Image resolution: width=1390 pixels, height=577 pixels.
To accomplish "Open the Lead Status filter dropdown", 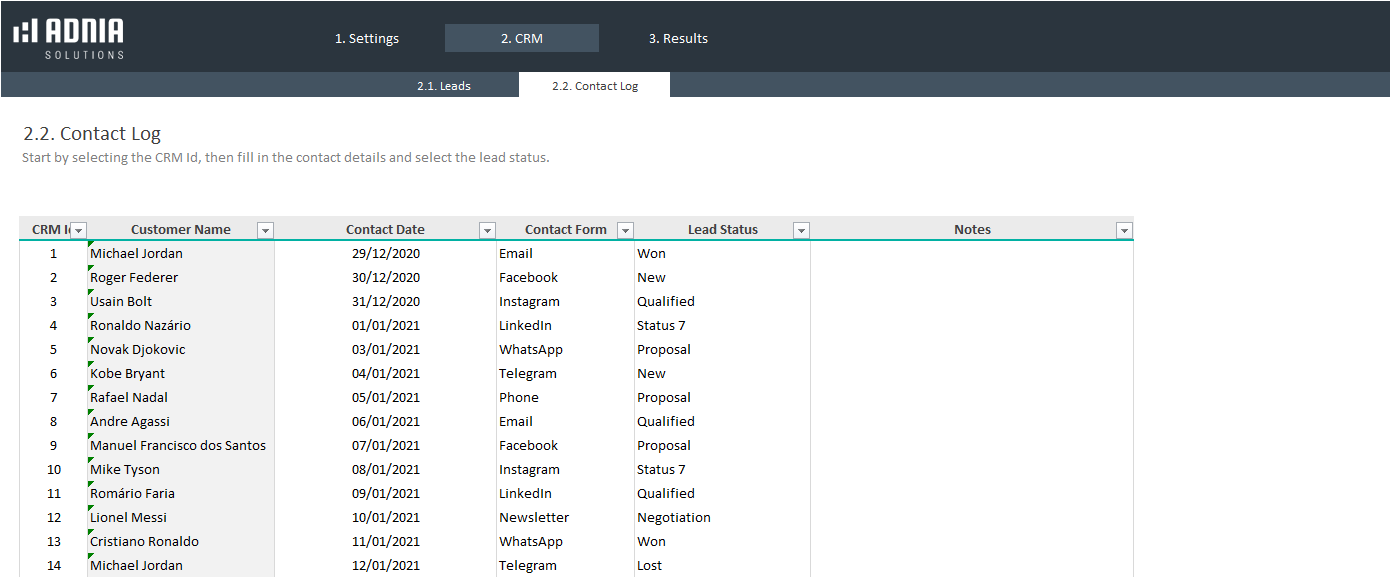I will click(x=801, y=231).
